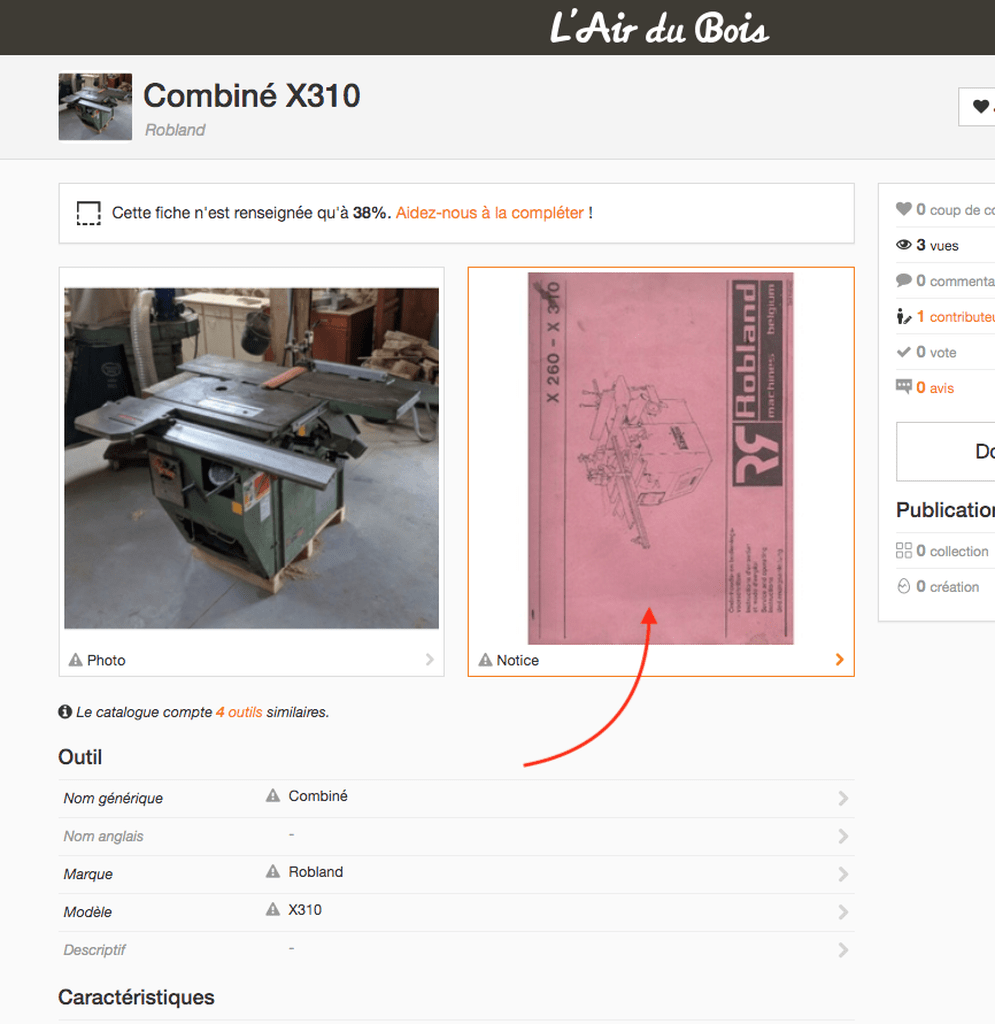Open the 'Aidez-nous à la compléter' link
This screenshot has height=1024, width=995.
(490, 213)
